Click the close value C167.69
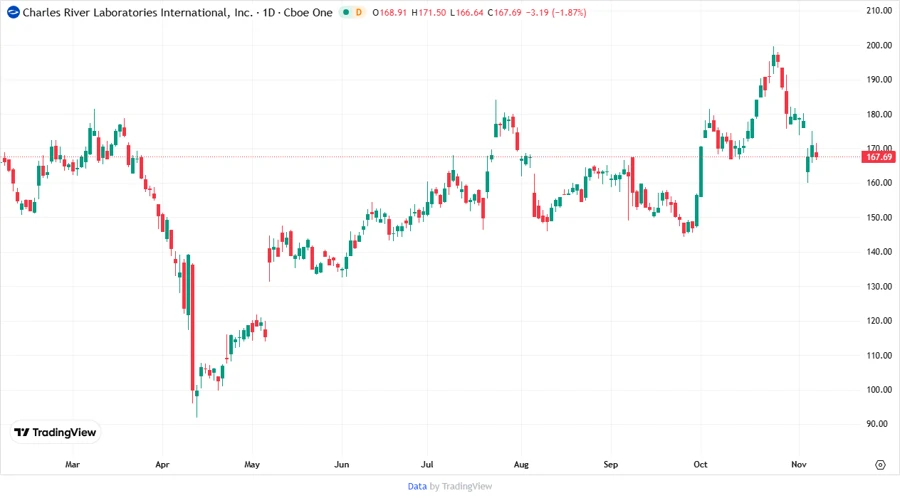This screenshot has height=498, width=900. 505,12
